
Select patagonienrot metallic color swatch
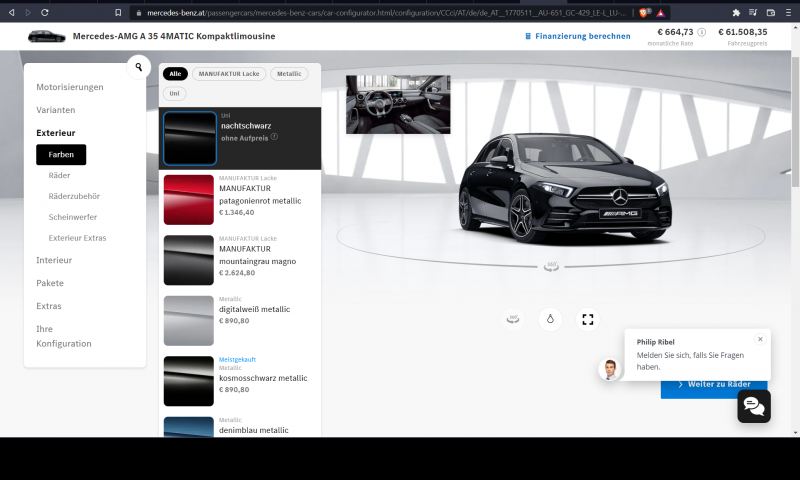[189, 198]
